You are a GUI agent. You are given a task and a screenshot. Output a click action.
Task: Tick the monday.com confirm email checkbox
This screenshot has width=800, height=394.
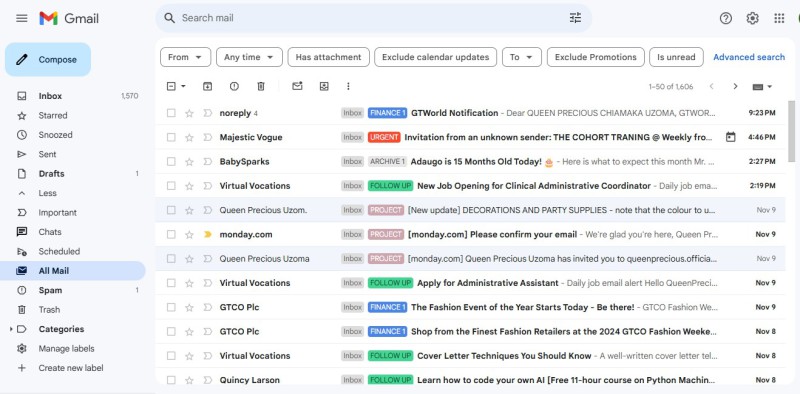pos(171,234)
